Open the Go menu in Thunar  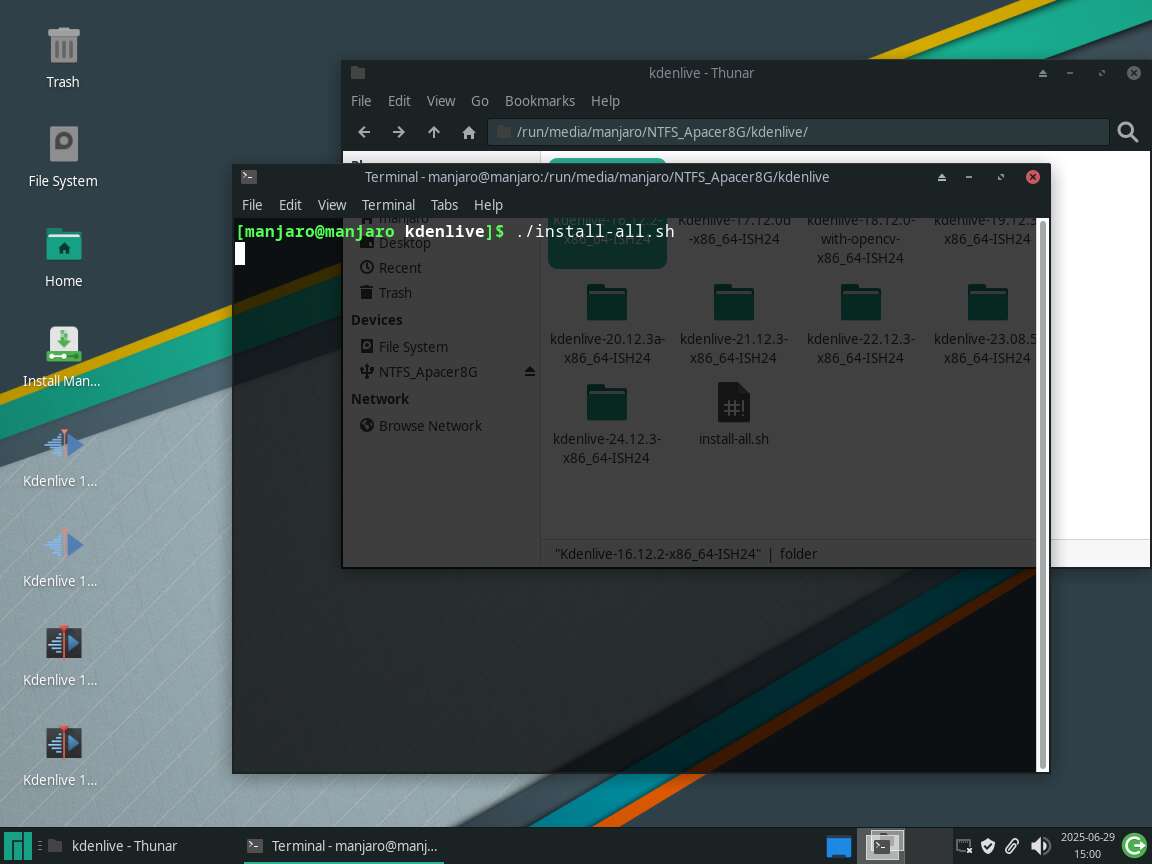coord(480,101)
